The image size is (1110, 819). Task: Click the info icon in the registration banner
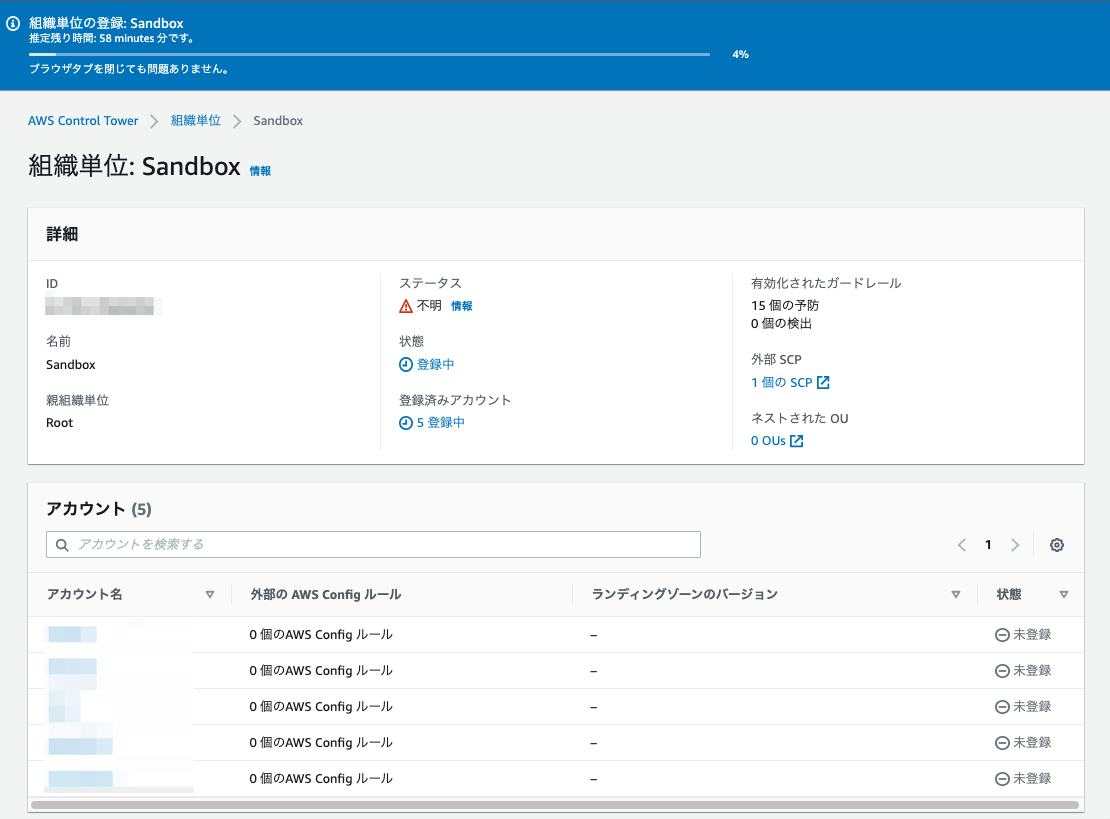coord(13,23)
